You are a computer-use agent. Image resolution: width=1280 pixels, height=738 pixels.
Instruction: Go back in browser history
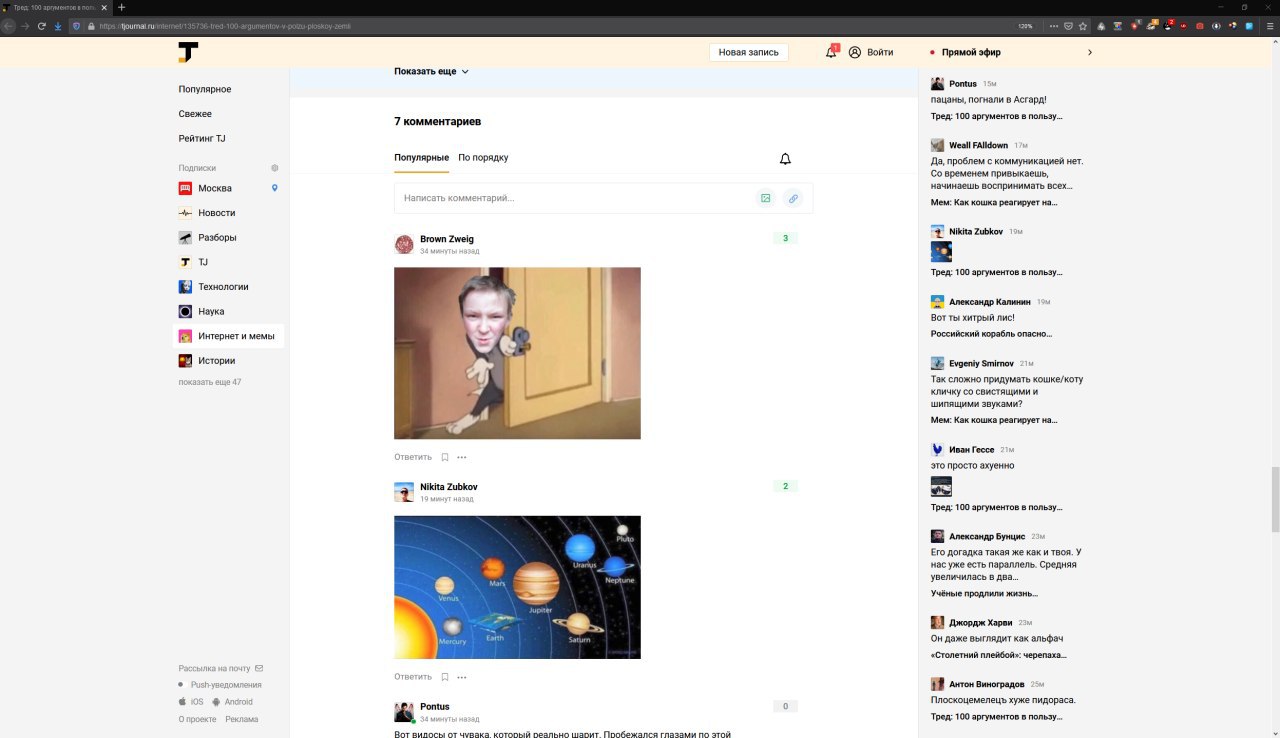8,26
